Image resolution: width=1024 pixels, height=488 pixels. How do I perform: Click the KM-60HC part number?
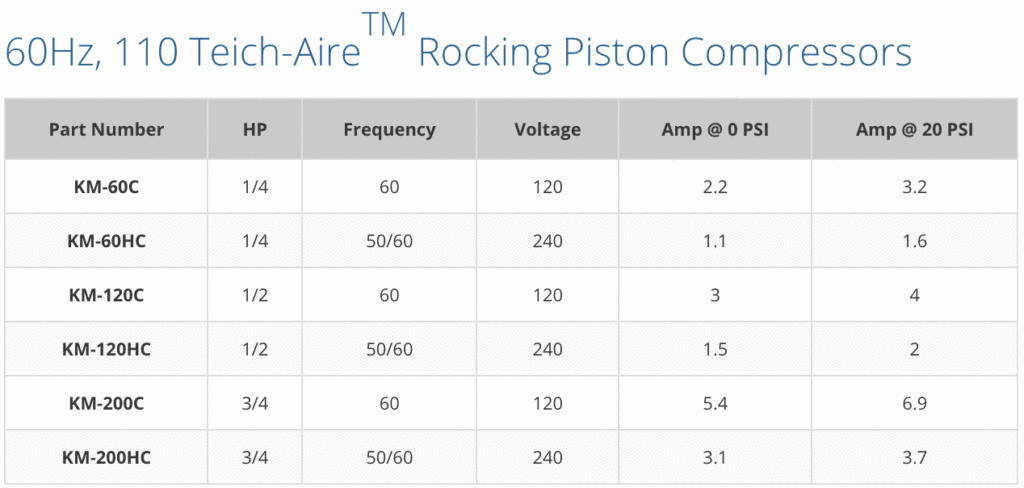[106, 241]
